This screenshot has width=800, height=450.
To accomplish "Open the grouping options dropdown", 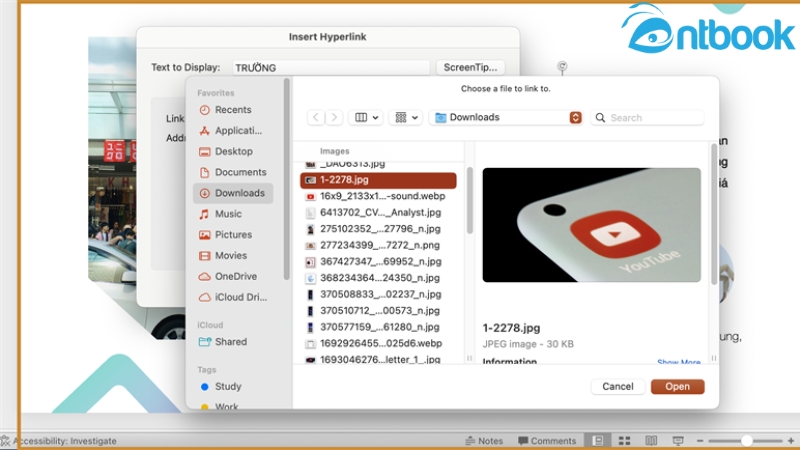I will [406, 117].
